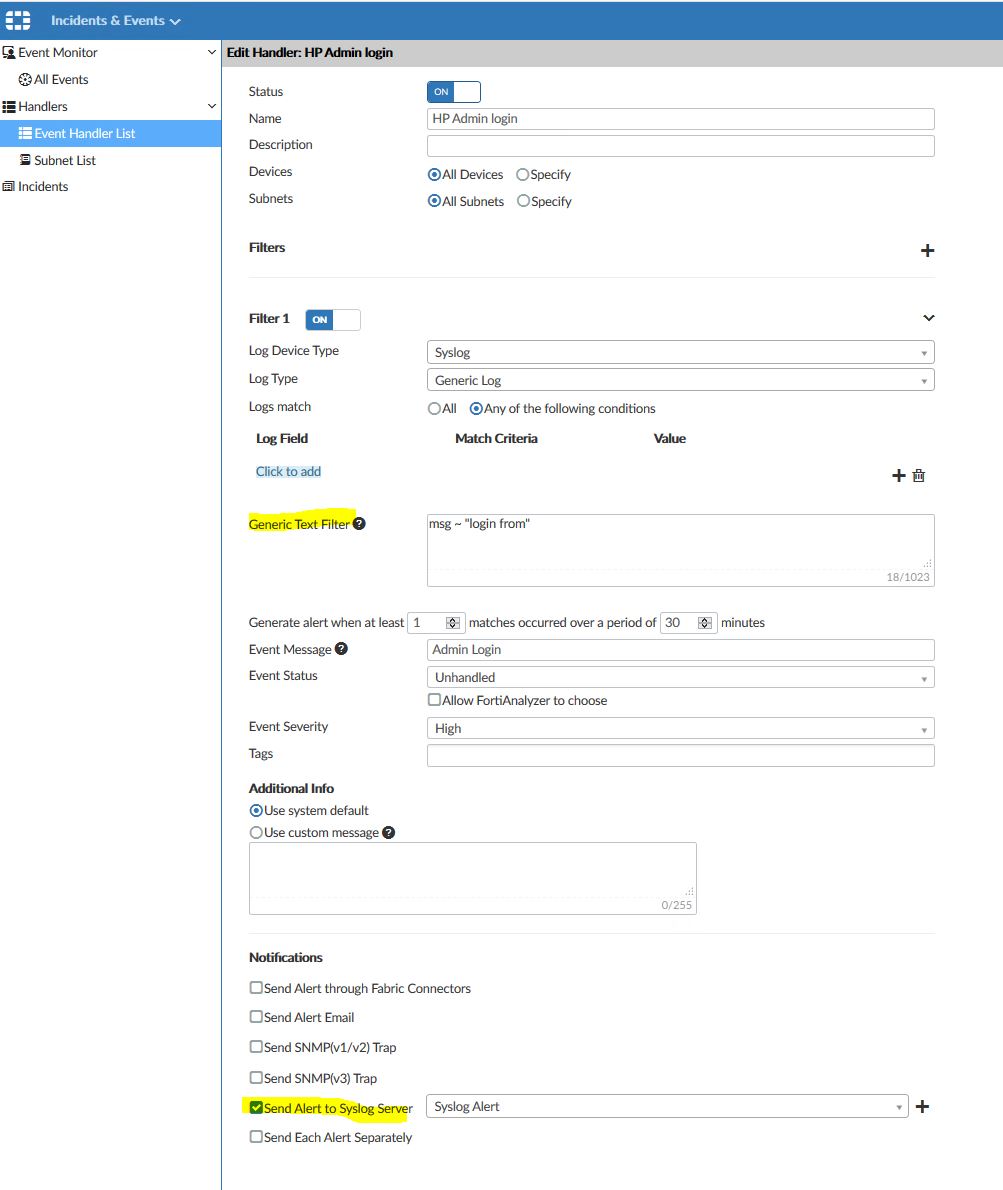Click the Name input field
This screenshot has width=1003, height=1190.
point(681,118)
